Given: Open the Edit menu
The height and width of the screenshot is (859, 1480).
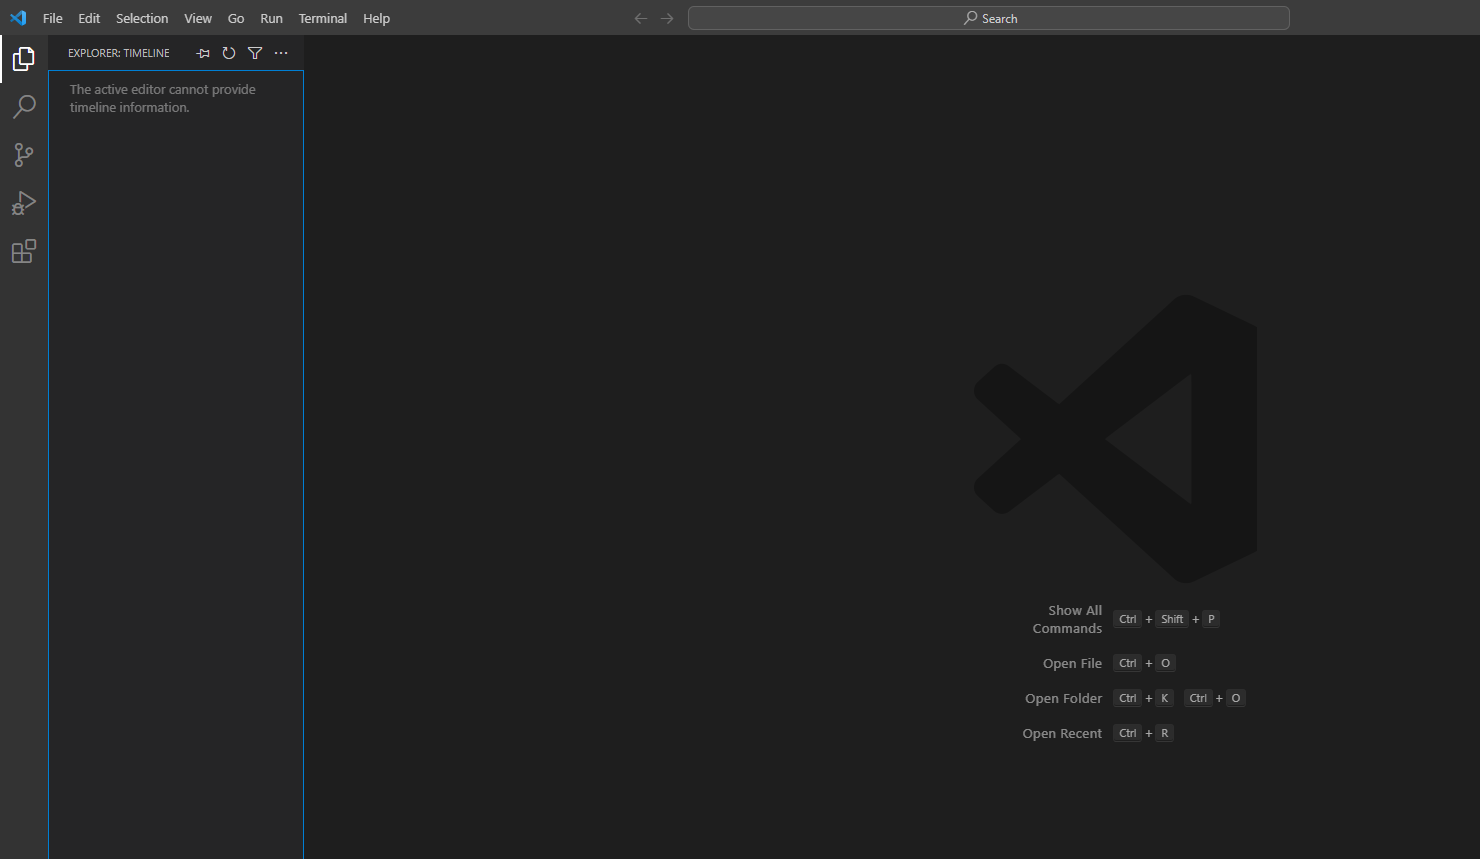Looking at the screenshot, I should (89, 18).
